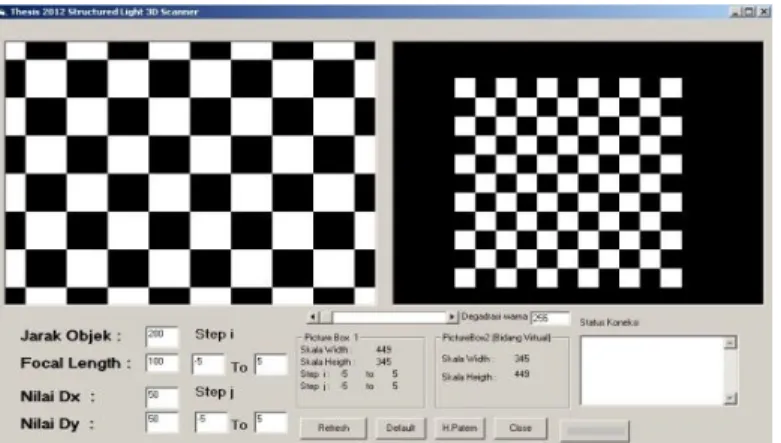Click the Focal Length input field

coord(162,363)
